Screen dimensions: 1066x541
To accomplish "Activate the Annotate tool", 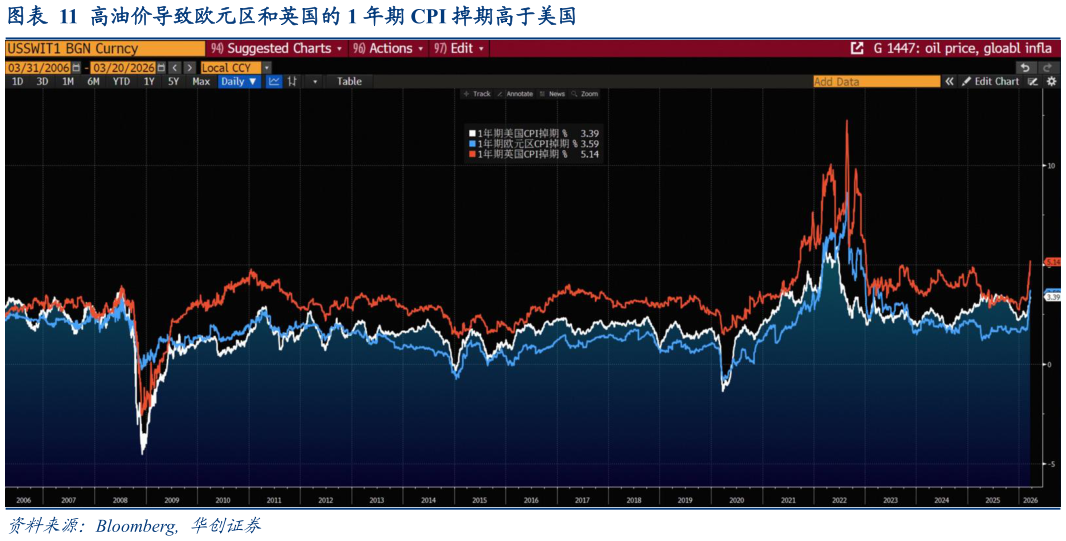I will click(515, 94).
